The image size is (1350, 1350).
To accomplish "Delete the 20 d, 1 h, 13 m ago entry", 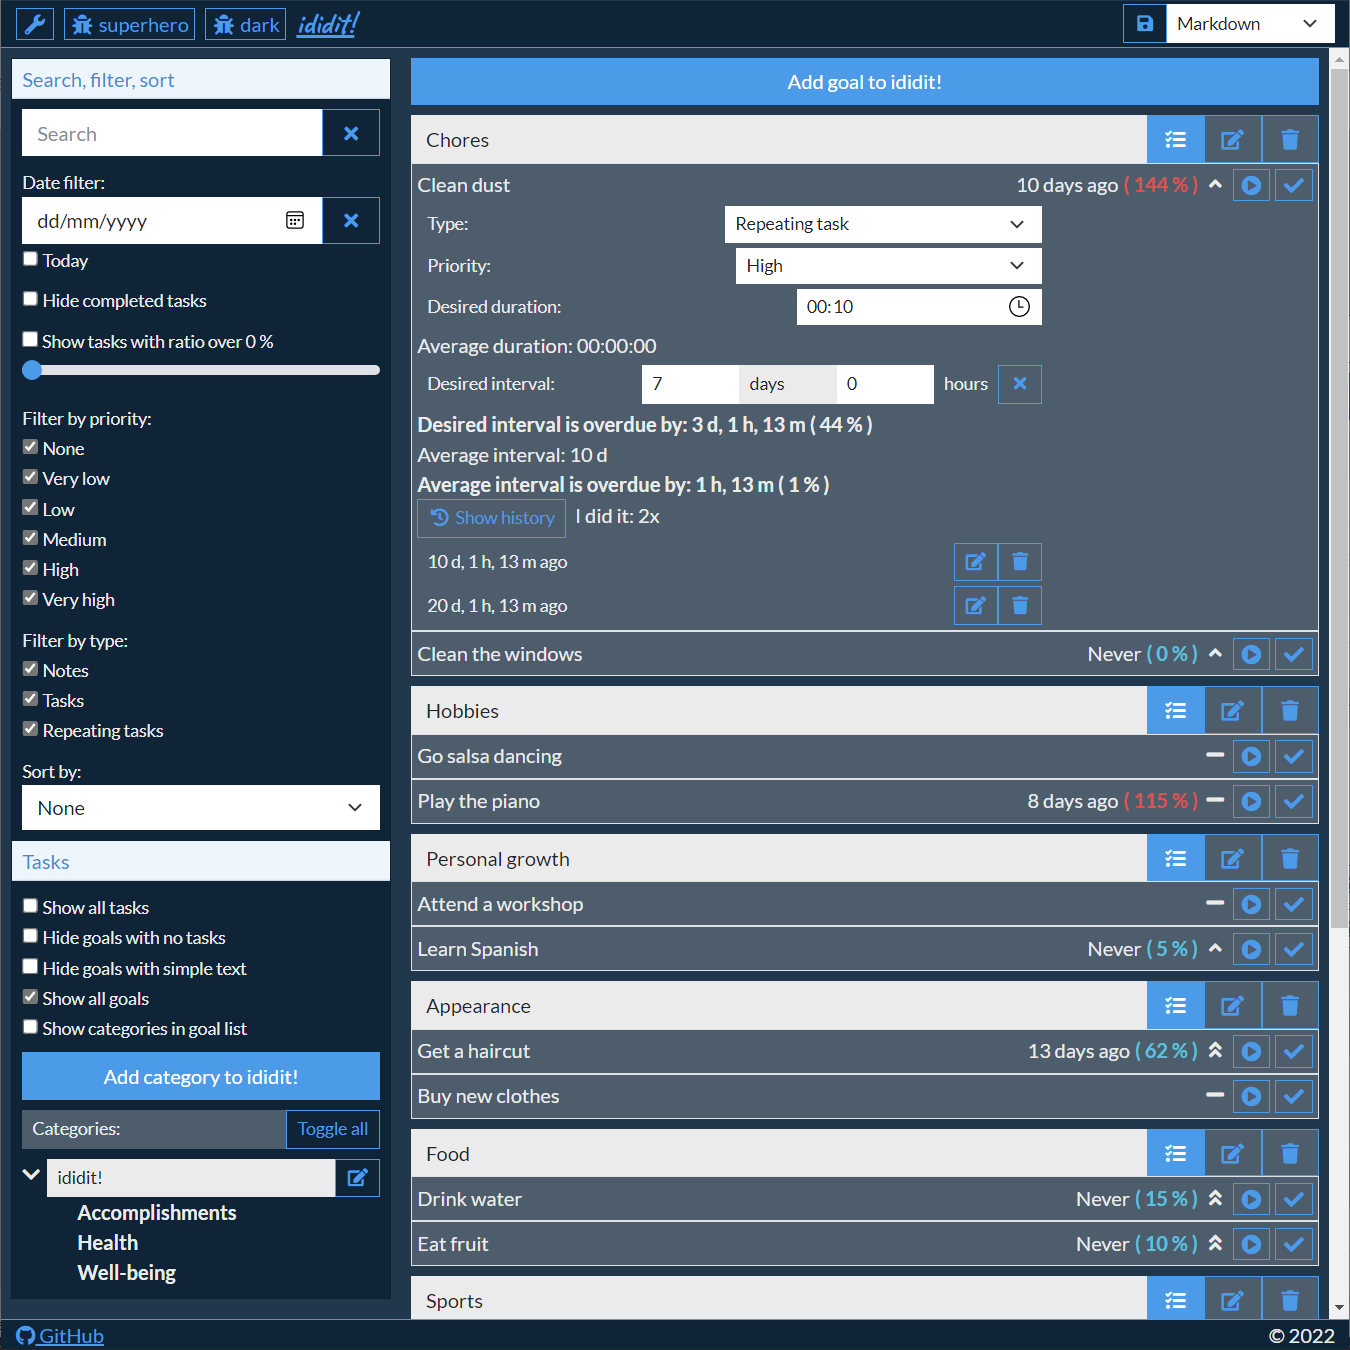I will click(x=1020, y=605).
